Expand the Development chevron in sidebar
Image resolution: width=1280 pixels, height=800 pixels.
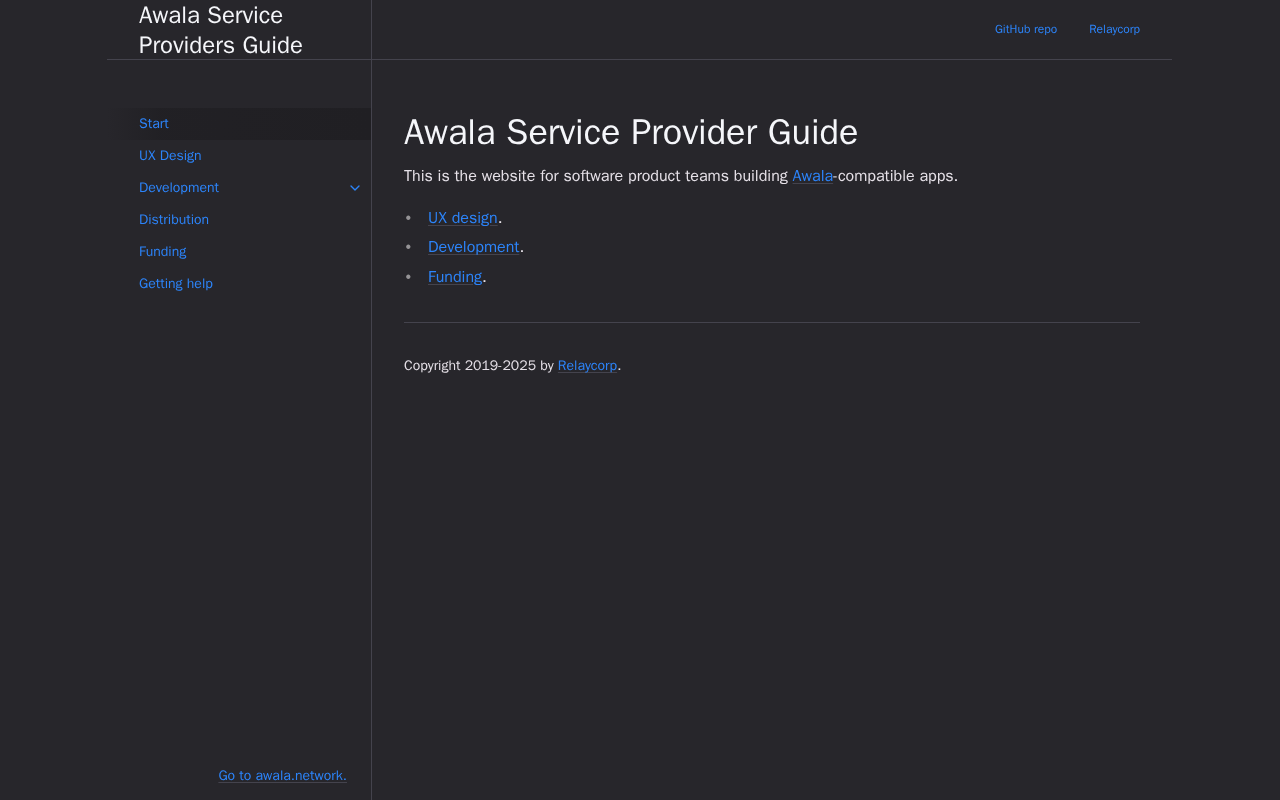[355, 188]
